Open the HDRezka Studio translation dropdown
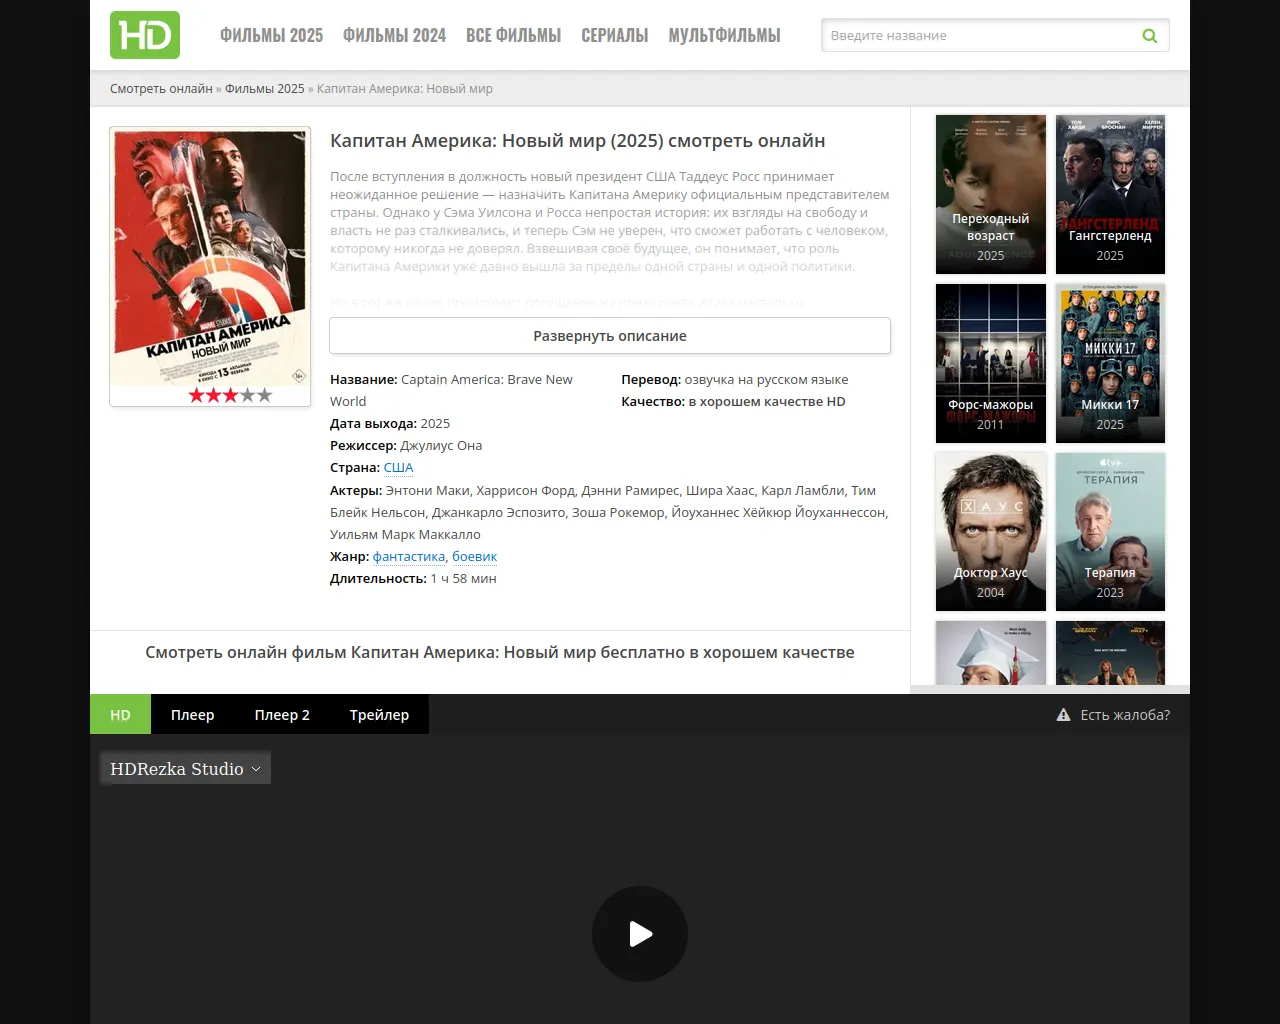Viewport: 1280px width, 1024px height. [185, 768]
